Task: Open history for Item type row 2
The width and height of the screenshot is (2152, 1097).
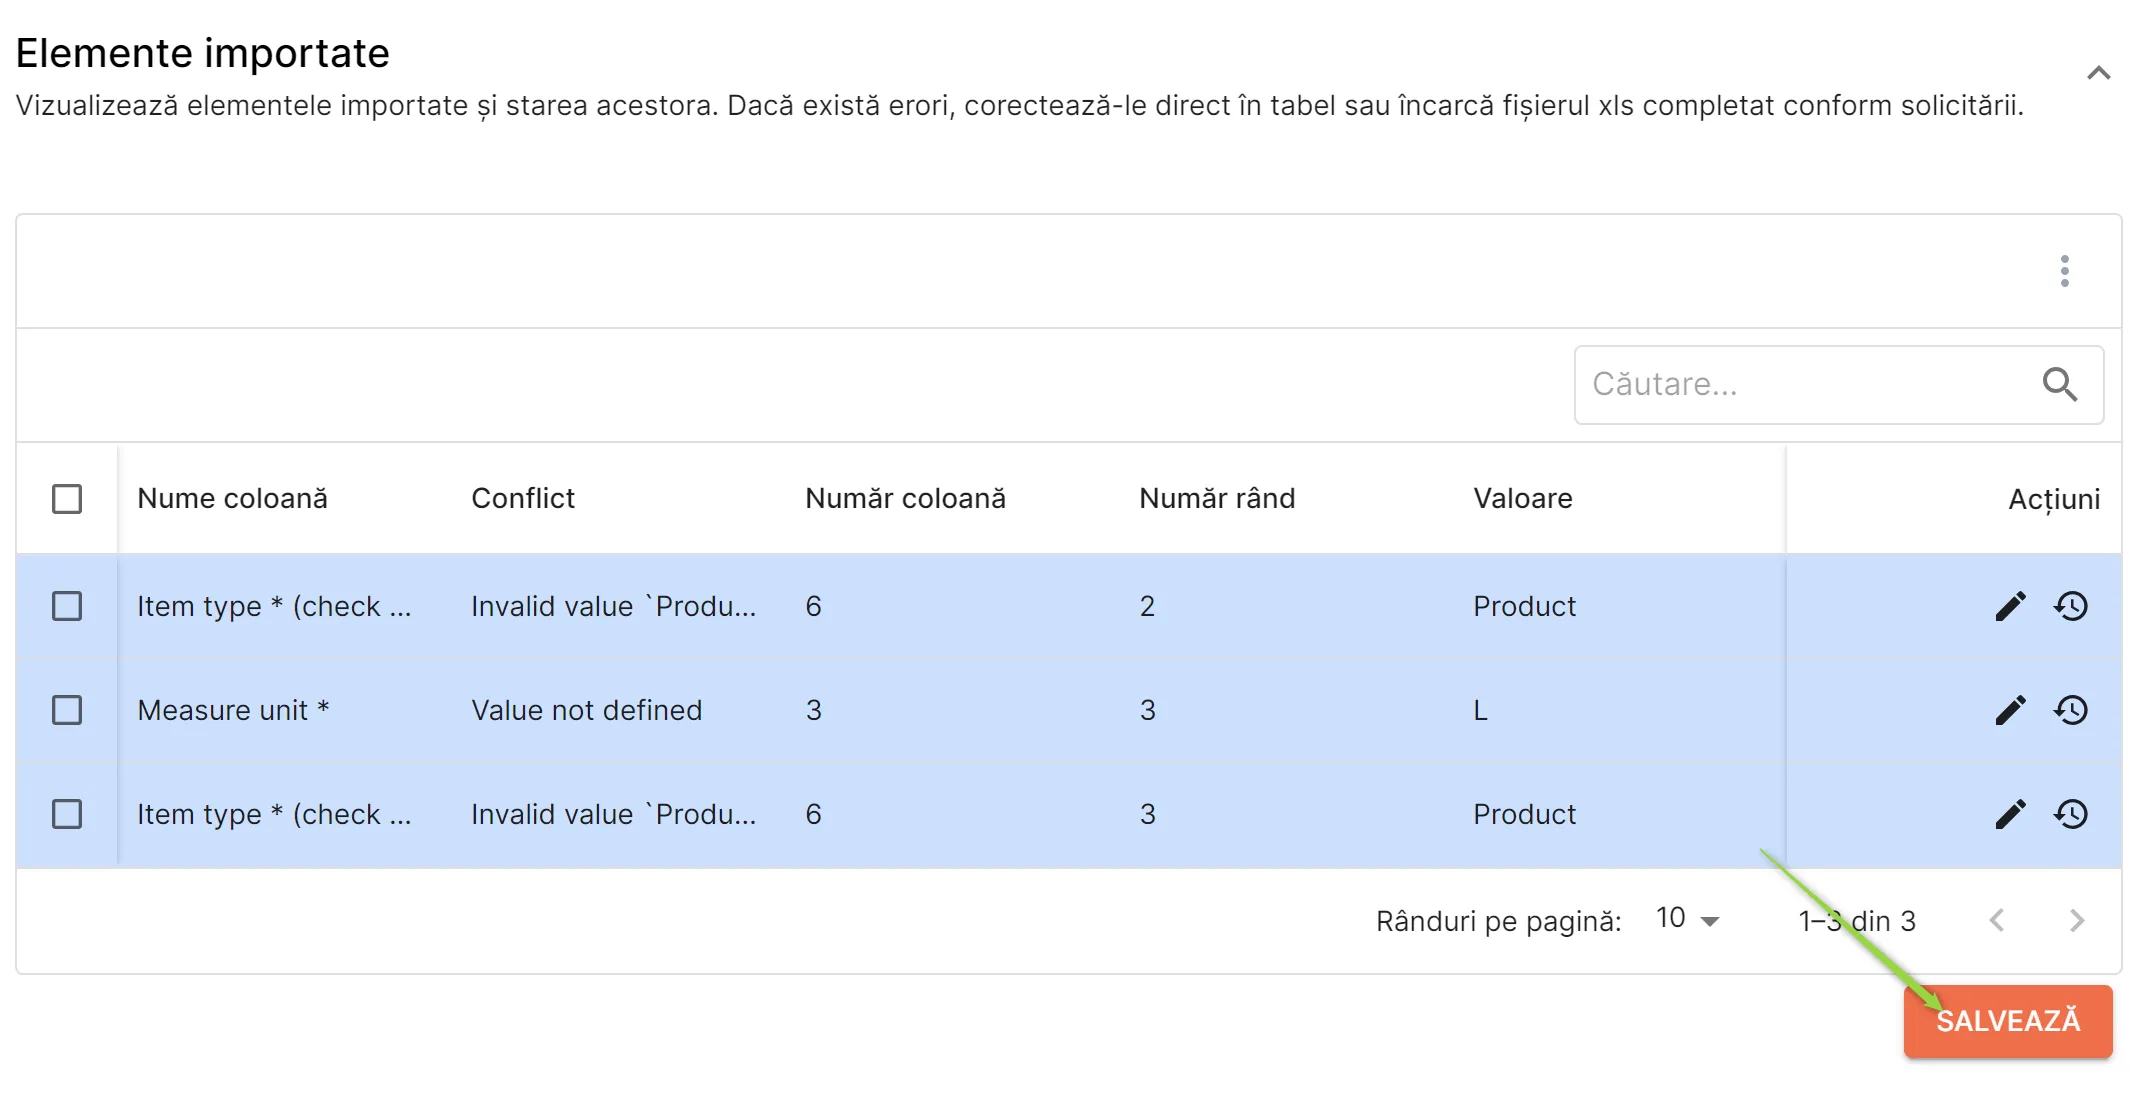Action: [x=2071, y=606]
